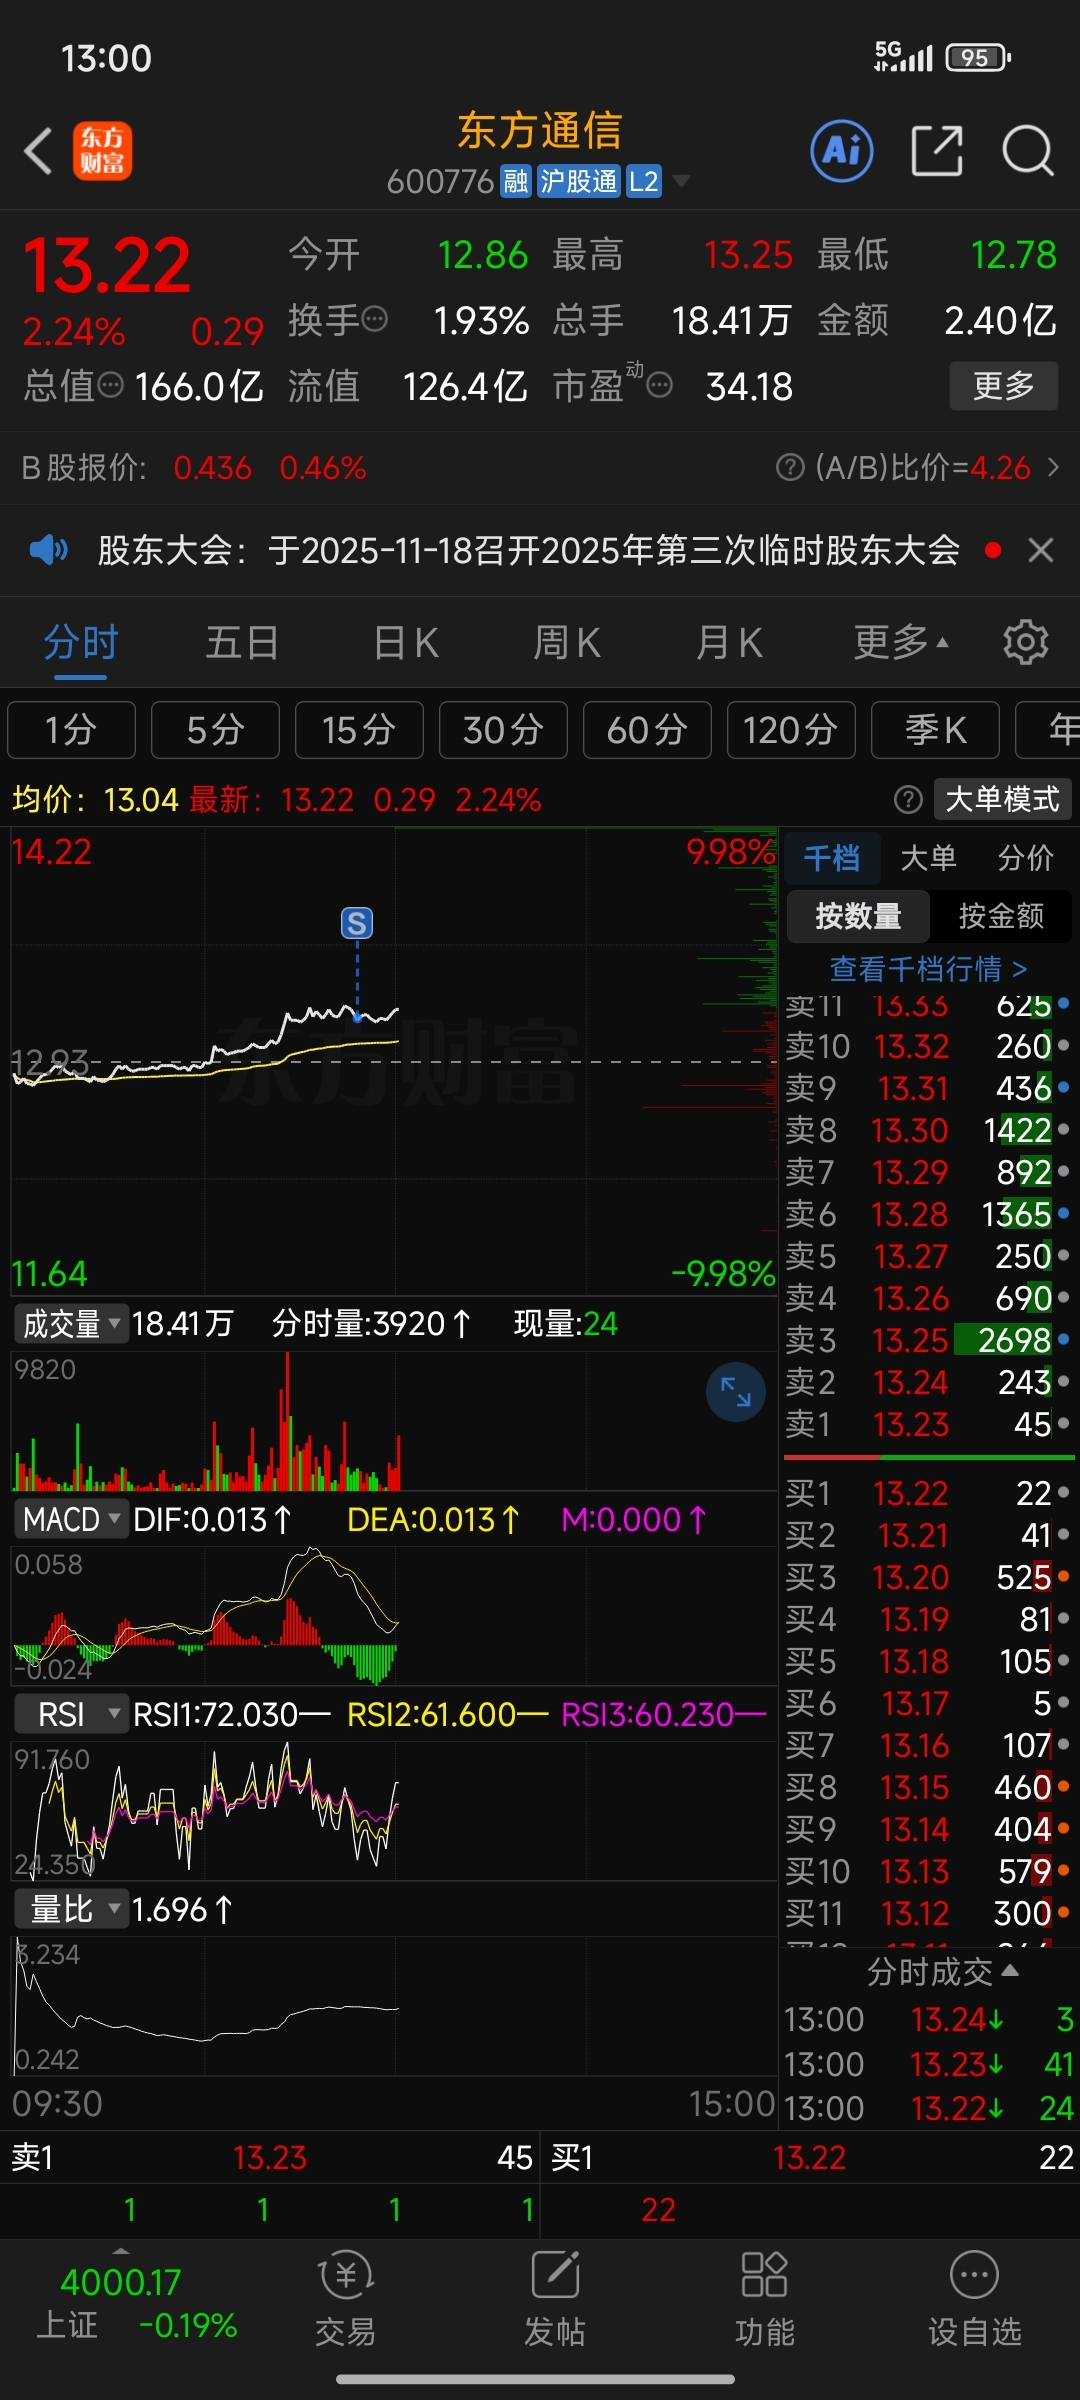The image size is (1080, 2400).
Task: Toggle 大单模式 mode
Action: 1003,799
